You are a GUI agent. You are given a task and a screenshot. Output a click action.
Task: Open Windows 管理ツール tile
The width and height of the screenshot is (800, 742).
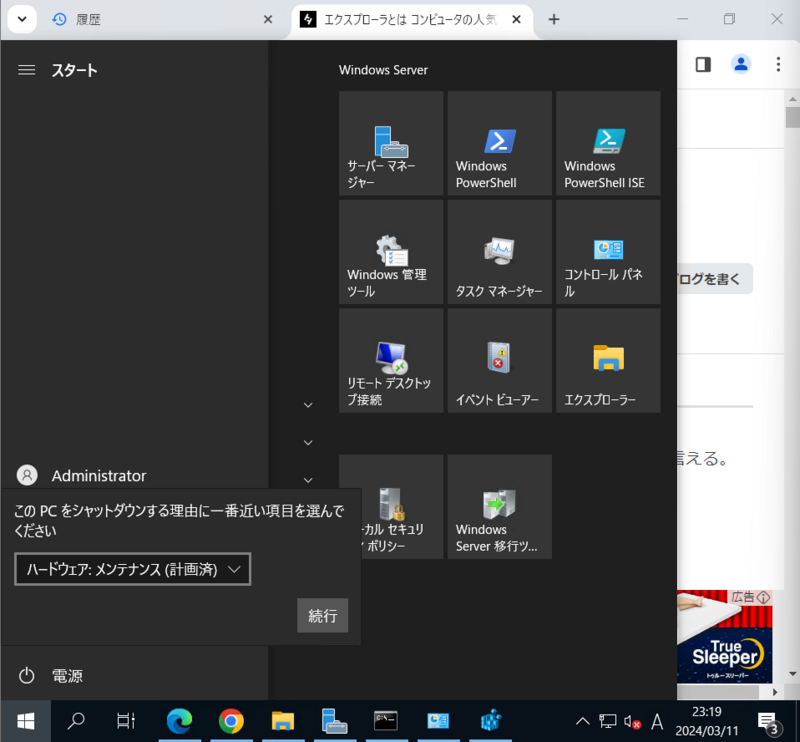pyautogui.click(x=391, y=252)
